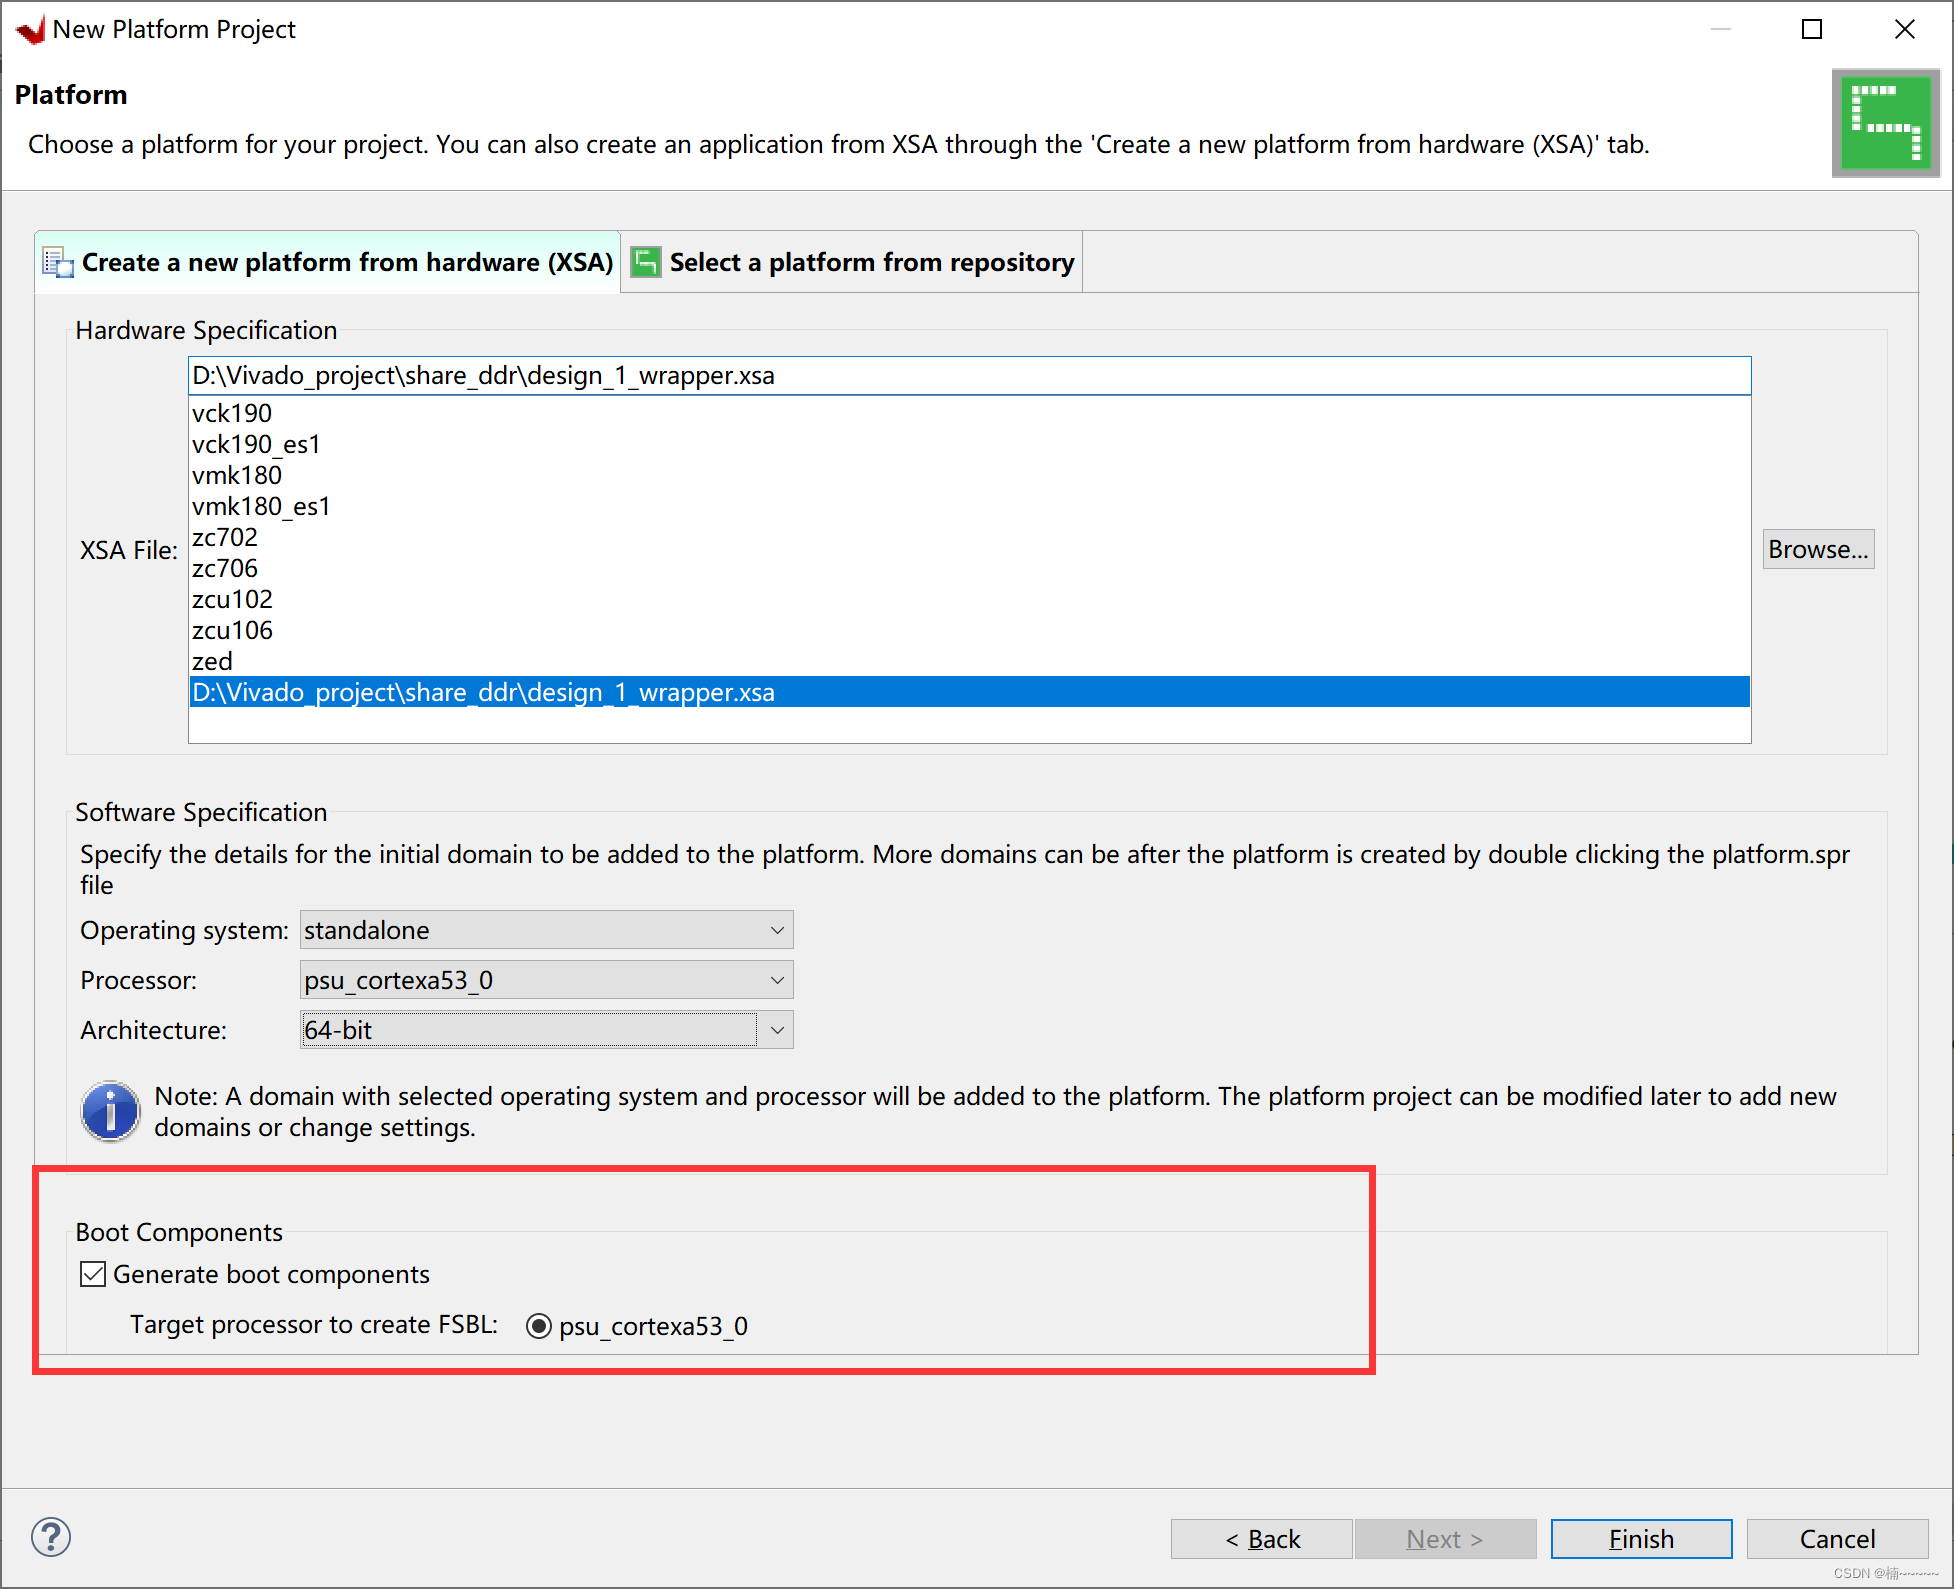Viewport: 1954px width, 1589px height.
Task: Click the help question mark icon
Action: (x=51, y=1537)
